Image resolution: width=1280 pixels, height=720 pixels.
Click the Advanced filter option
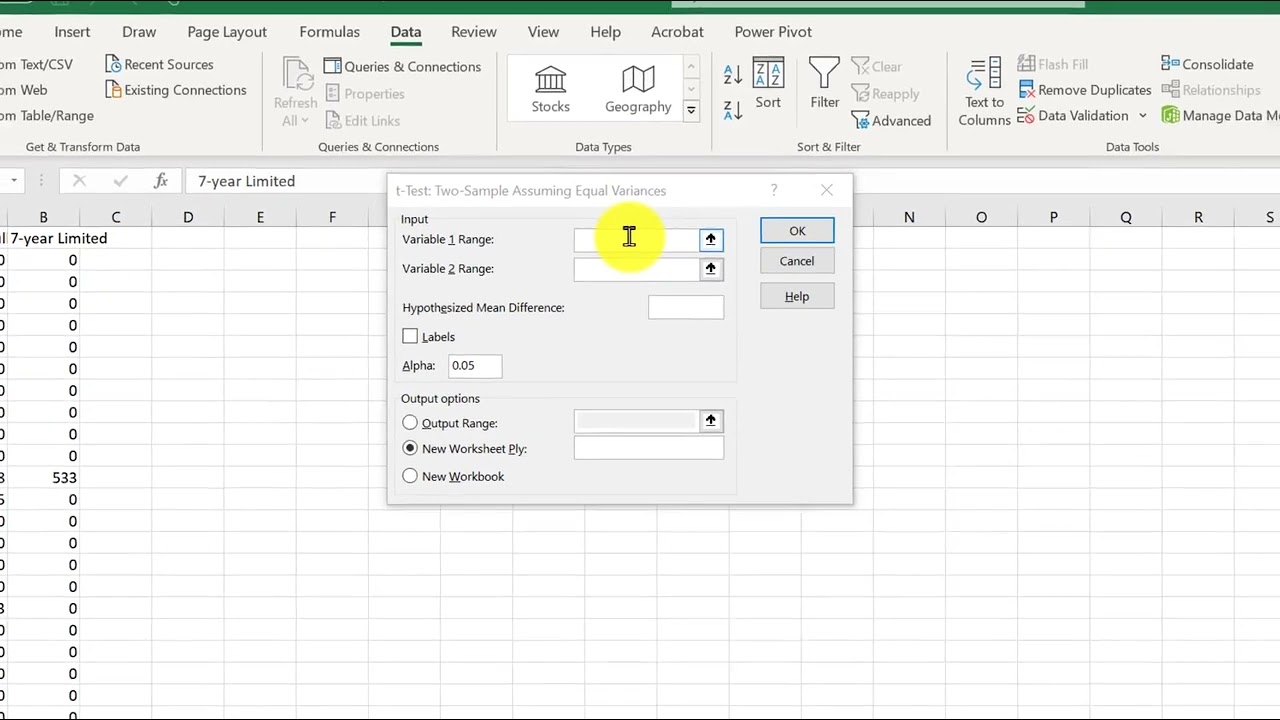tap(891, 120)
